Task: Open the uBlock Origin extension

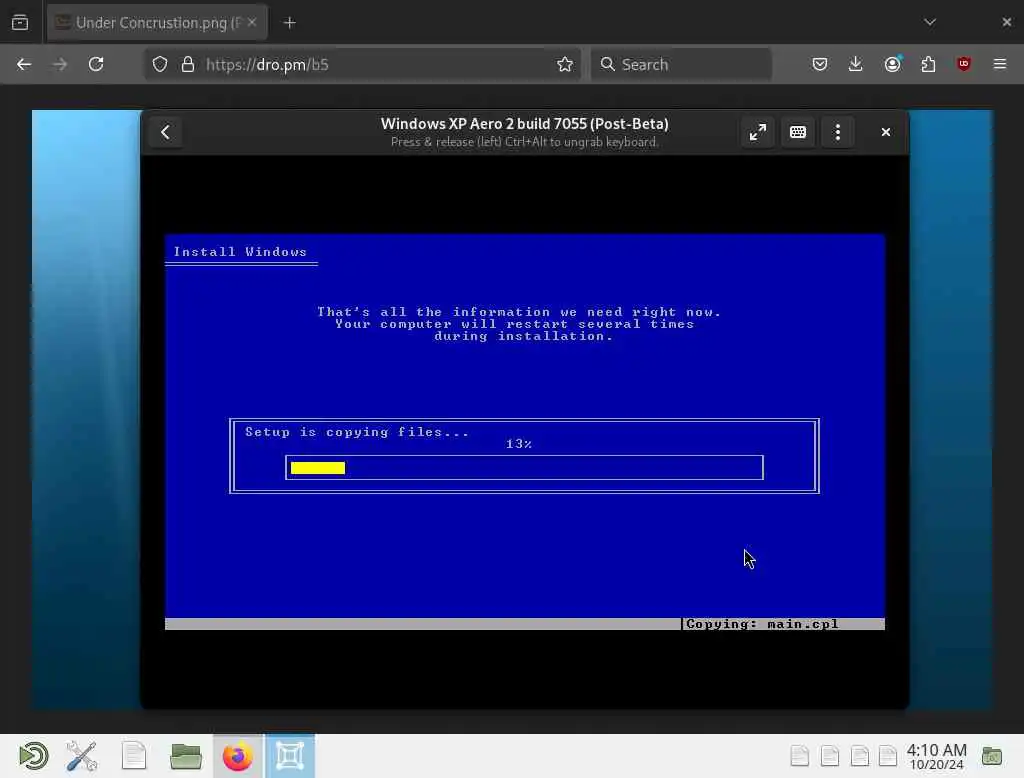Action: (963, 64)
